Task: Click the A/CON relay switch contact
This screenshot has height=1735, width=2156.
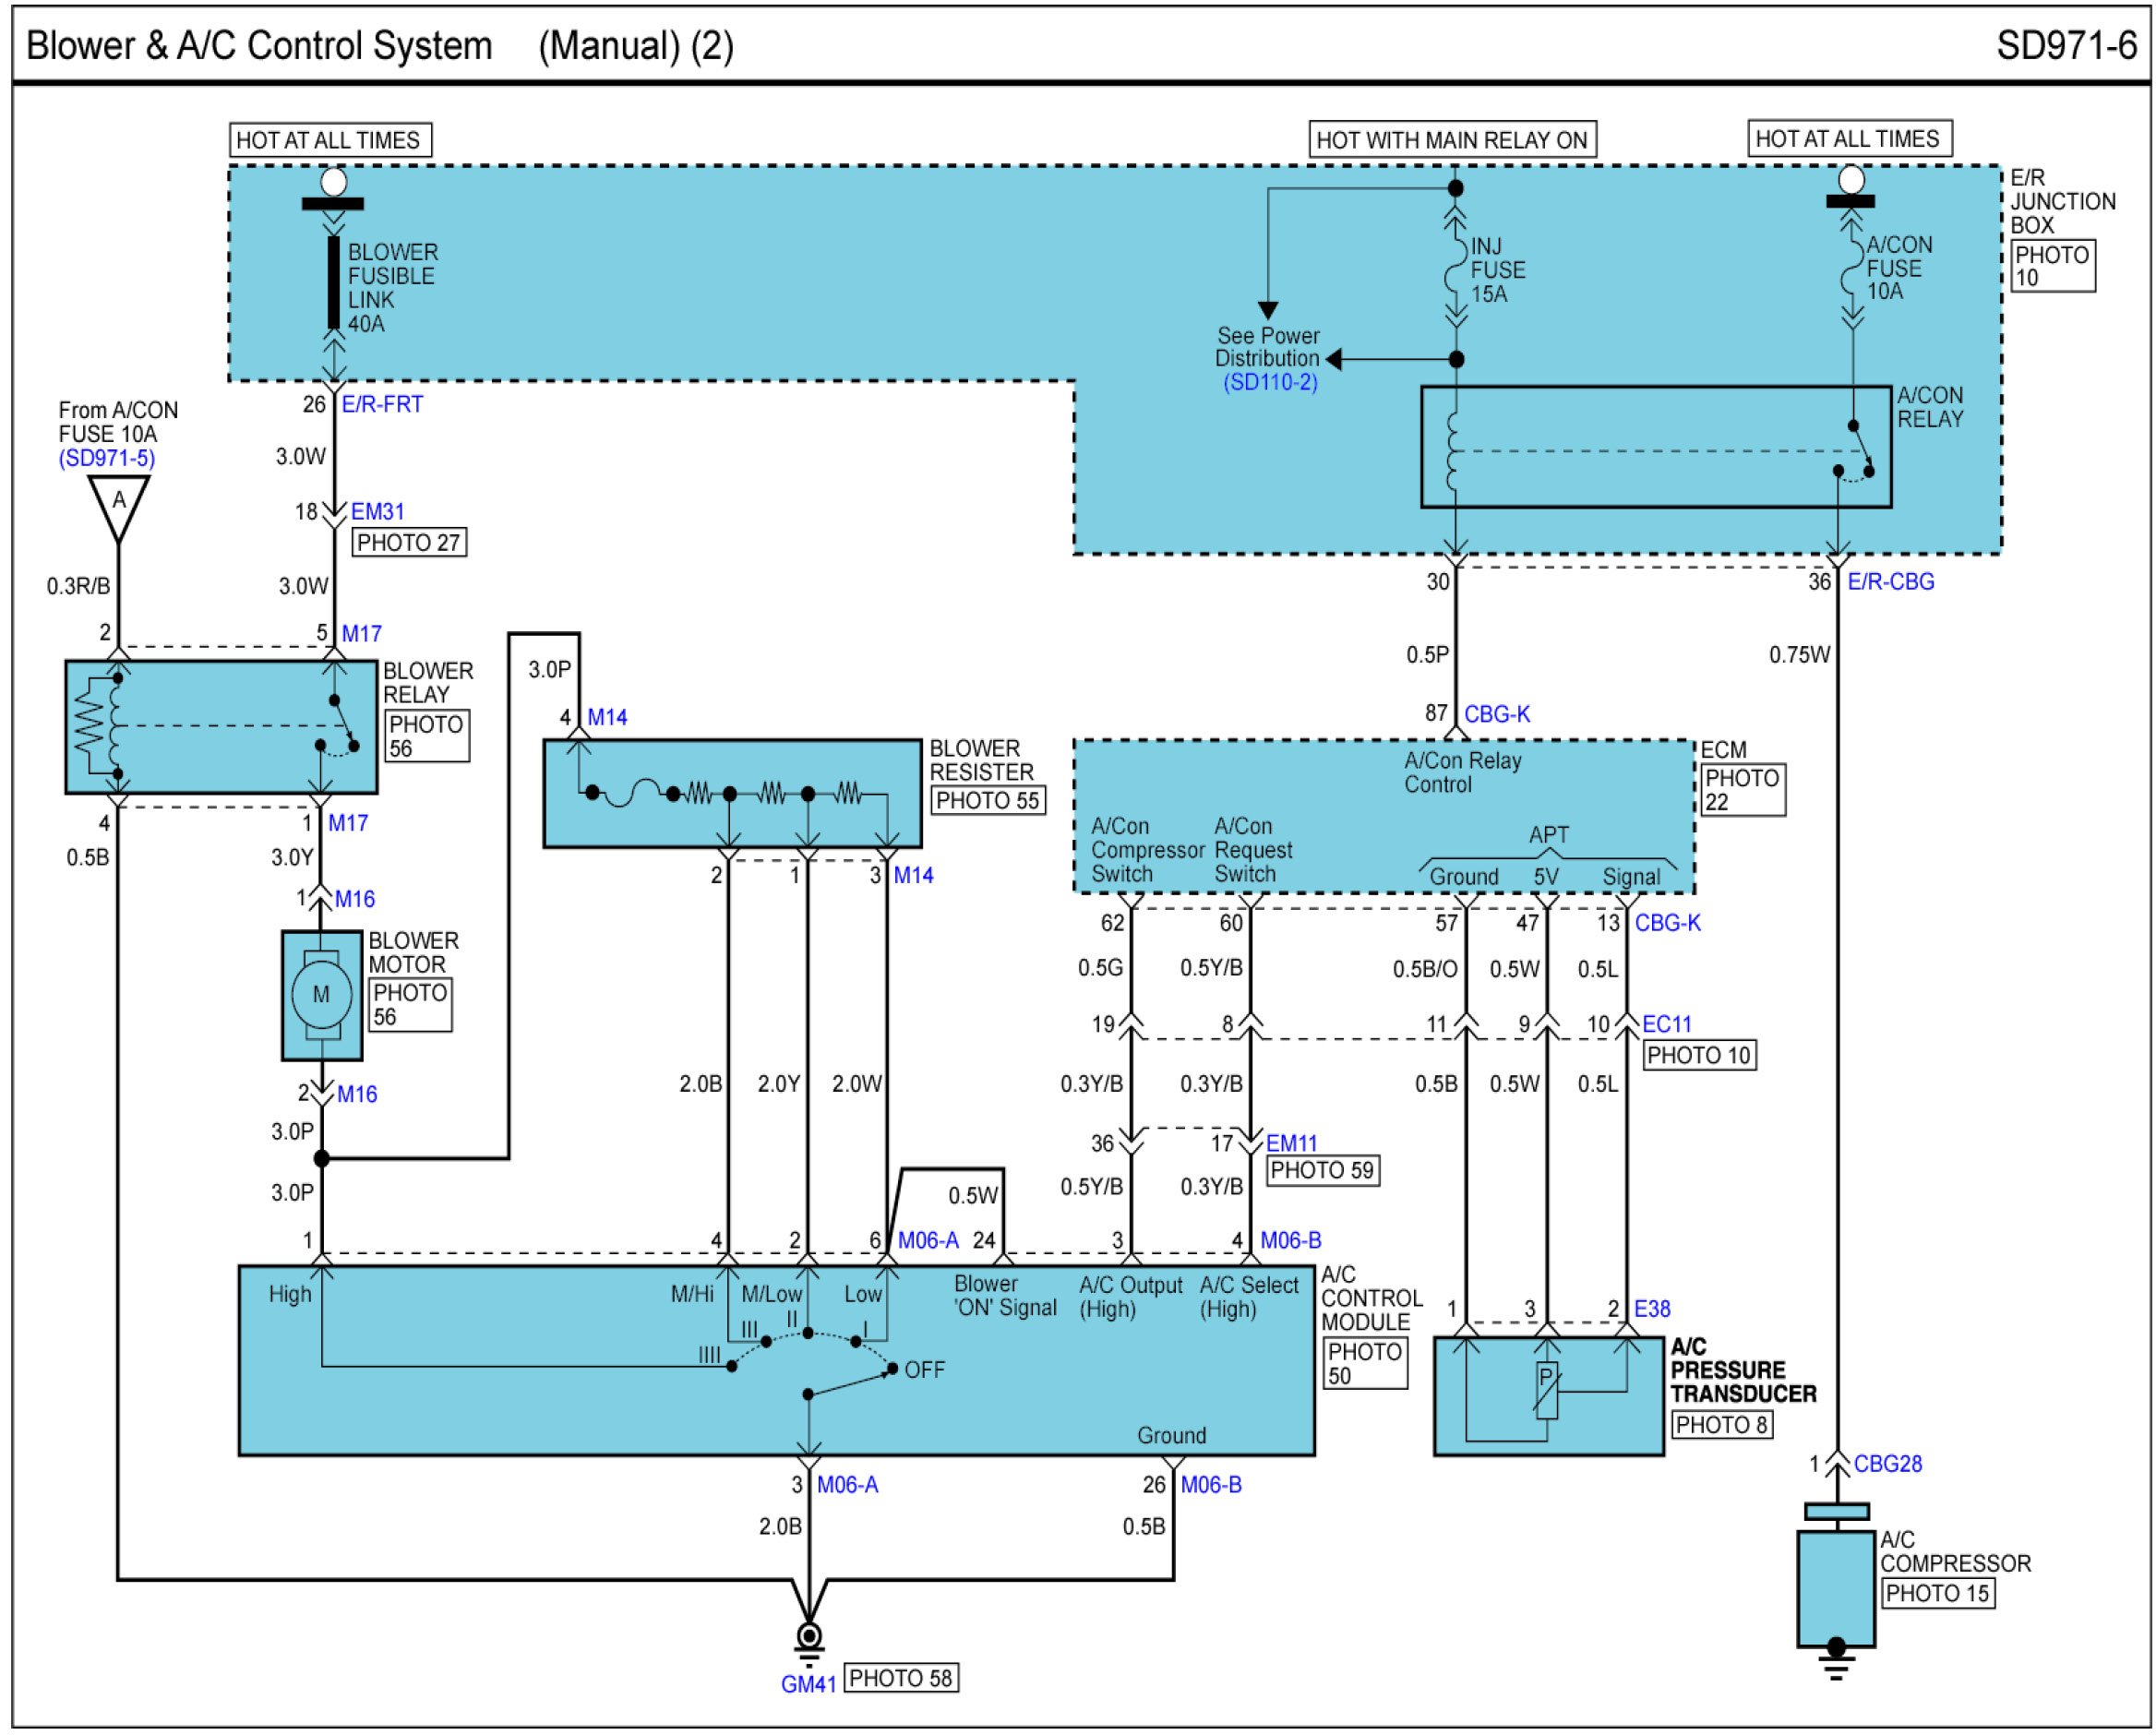Action: [1860, 448]
